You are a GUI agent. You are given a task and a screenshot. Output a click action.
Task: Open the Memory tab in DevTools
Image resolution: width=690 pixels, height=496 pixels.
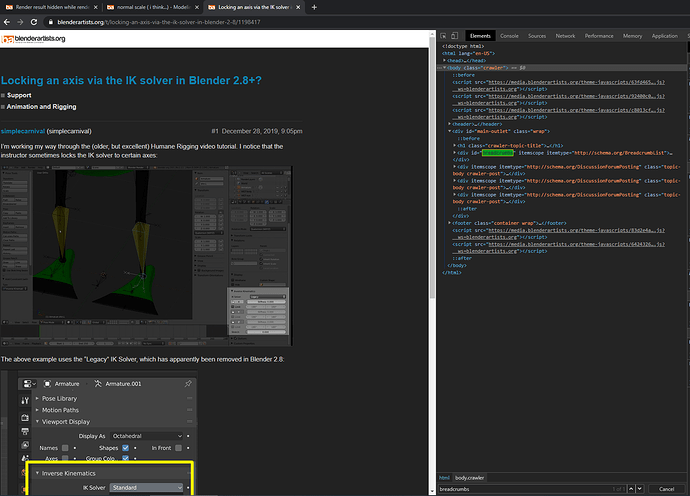click(632, 36)
